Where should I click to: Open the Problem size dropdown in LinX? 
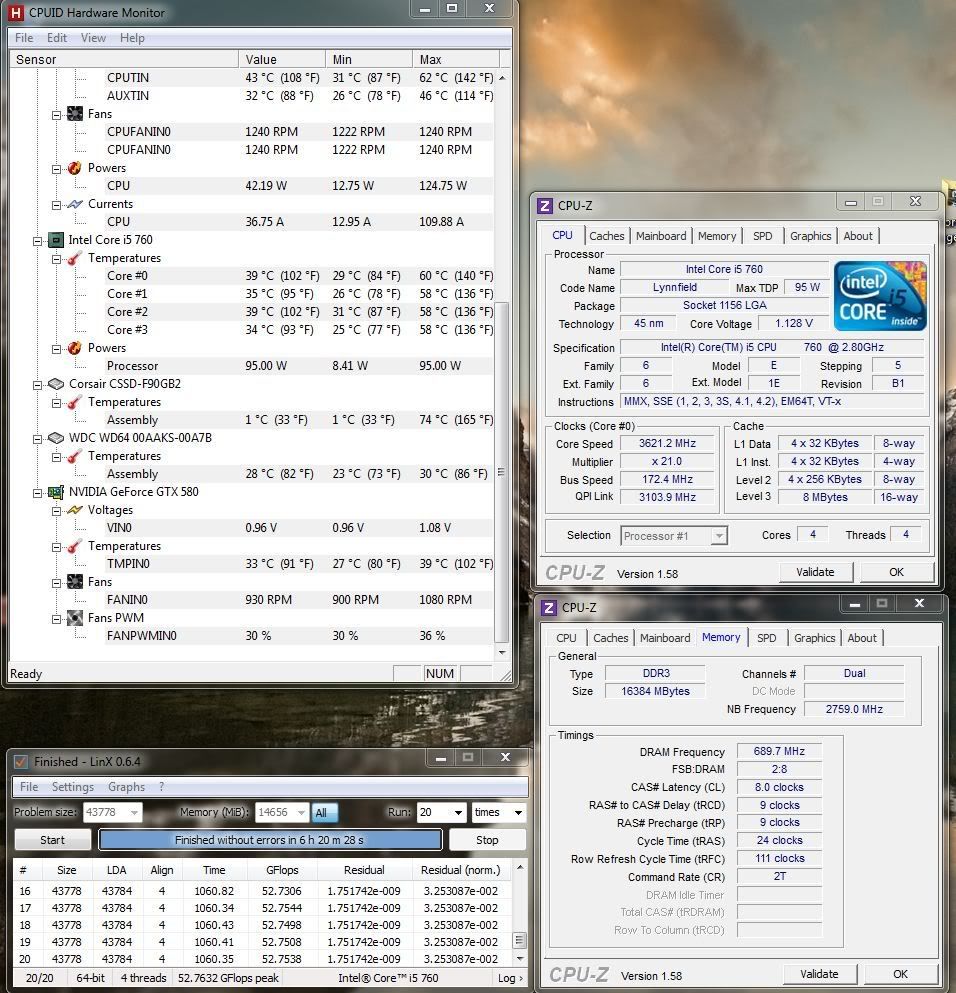(134, 813)
